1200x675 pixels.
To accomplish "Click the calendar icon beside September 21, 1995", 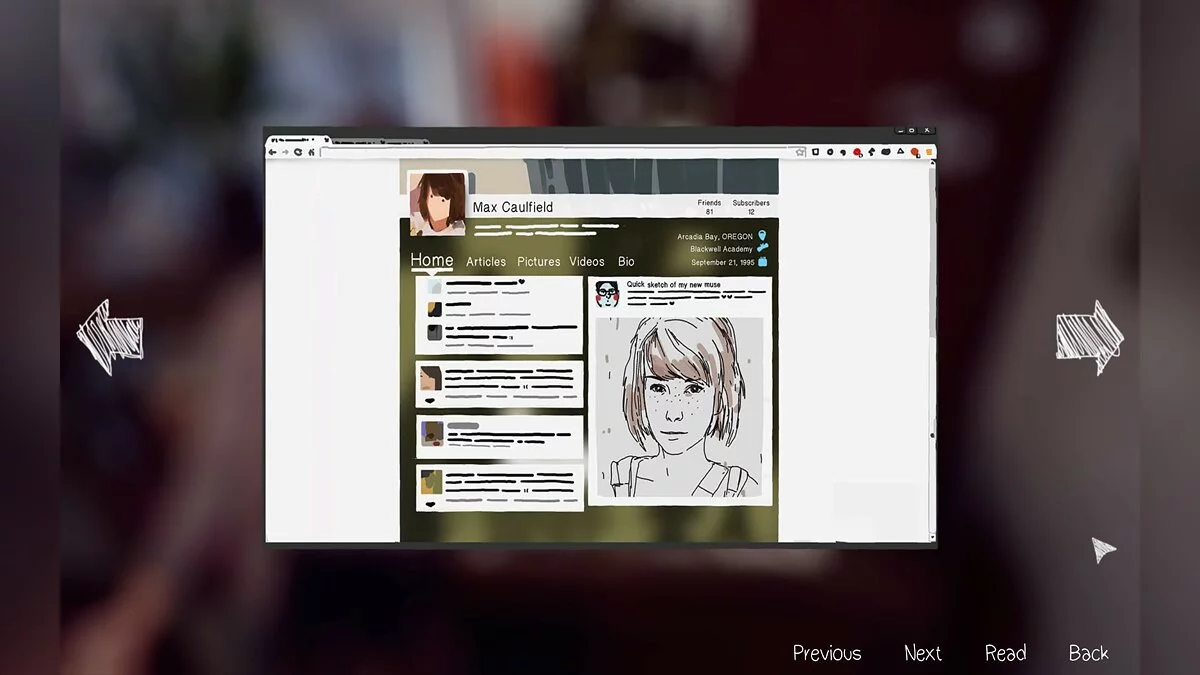I will click(x=763, y=261).
